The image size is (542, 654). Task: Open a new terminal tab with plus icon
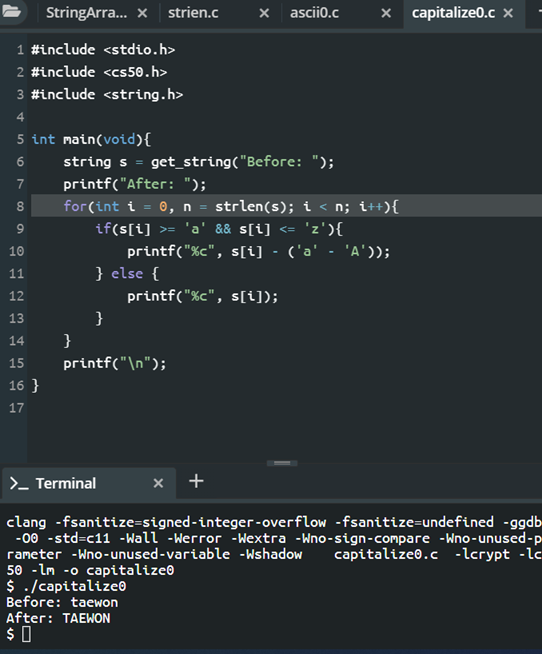tap(196, 481)
